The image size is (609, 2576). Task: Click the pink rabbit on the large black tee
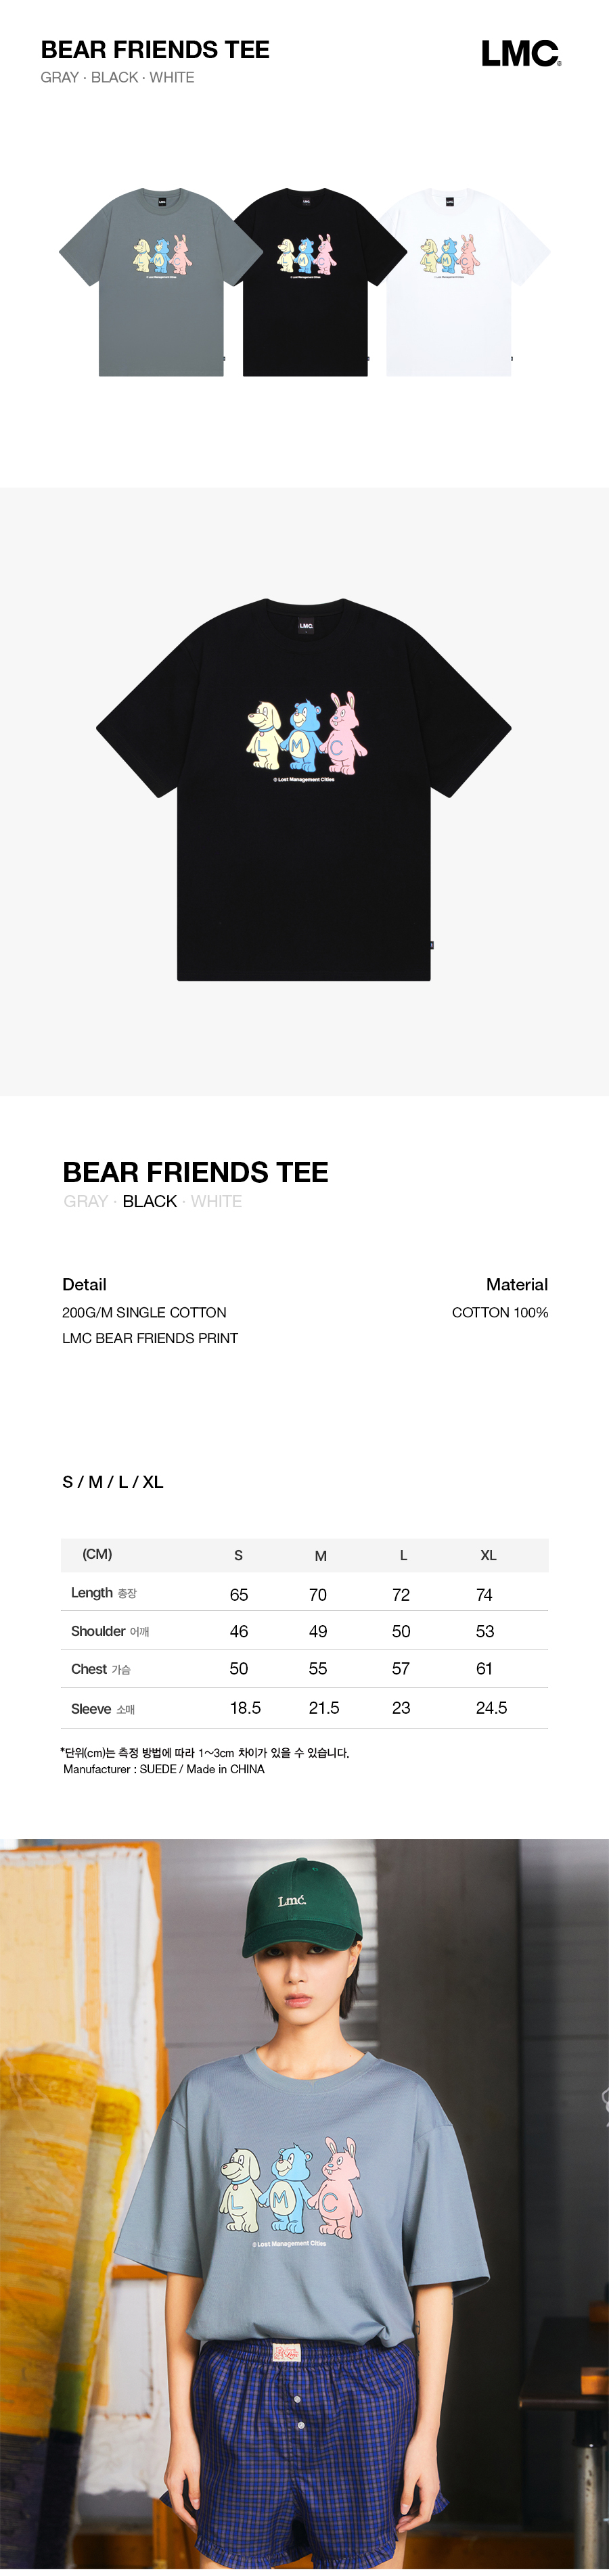point(345,733)
